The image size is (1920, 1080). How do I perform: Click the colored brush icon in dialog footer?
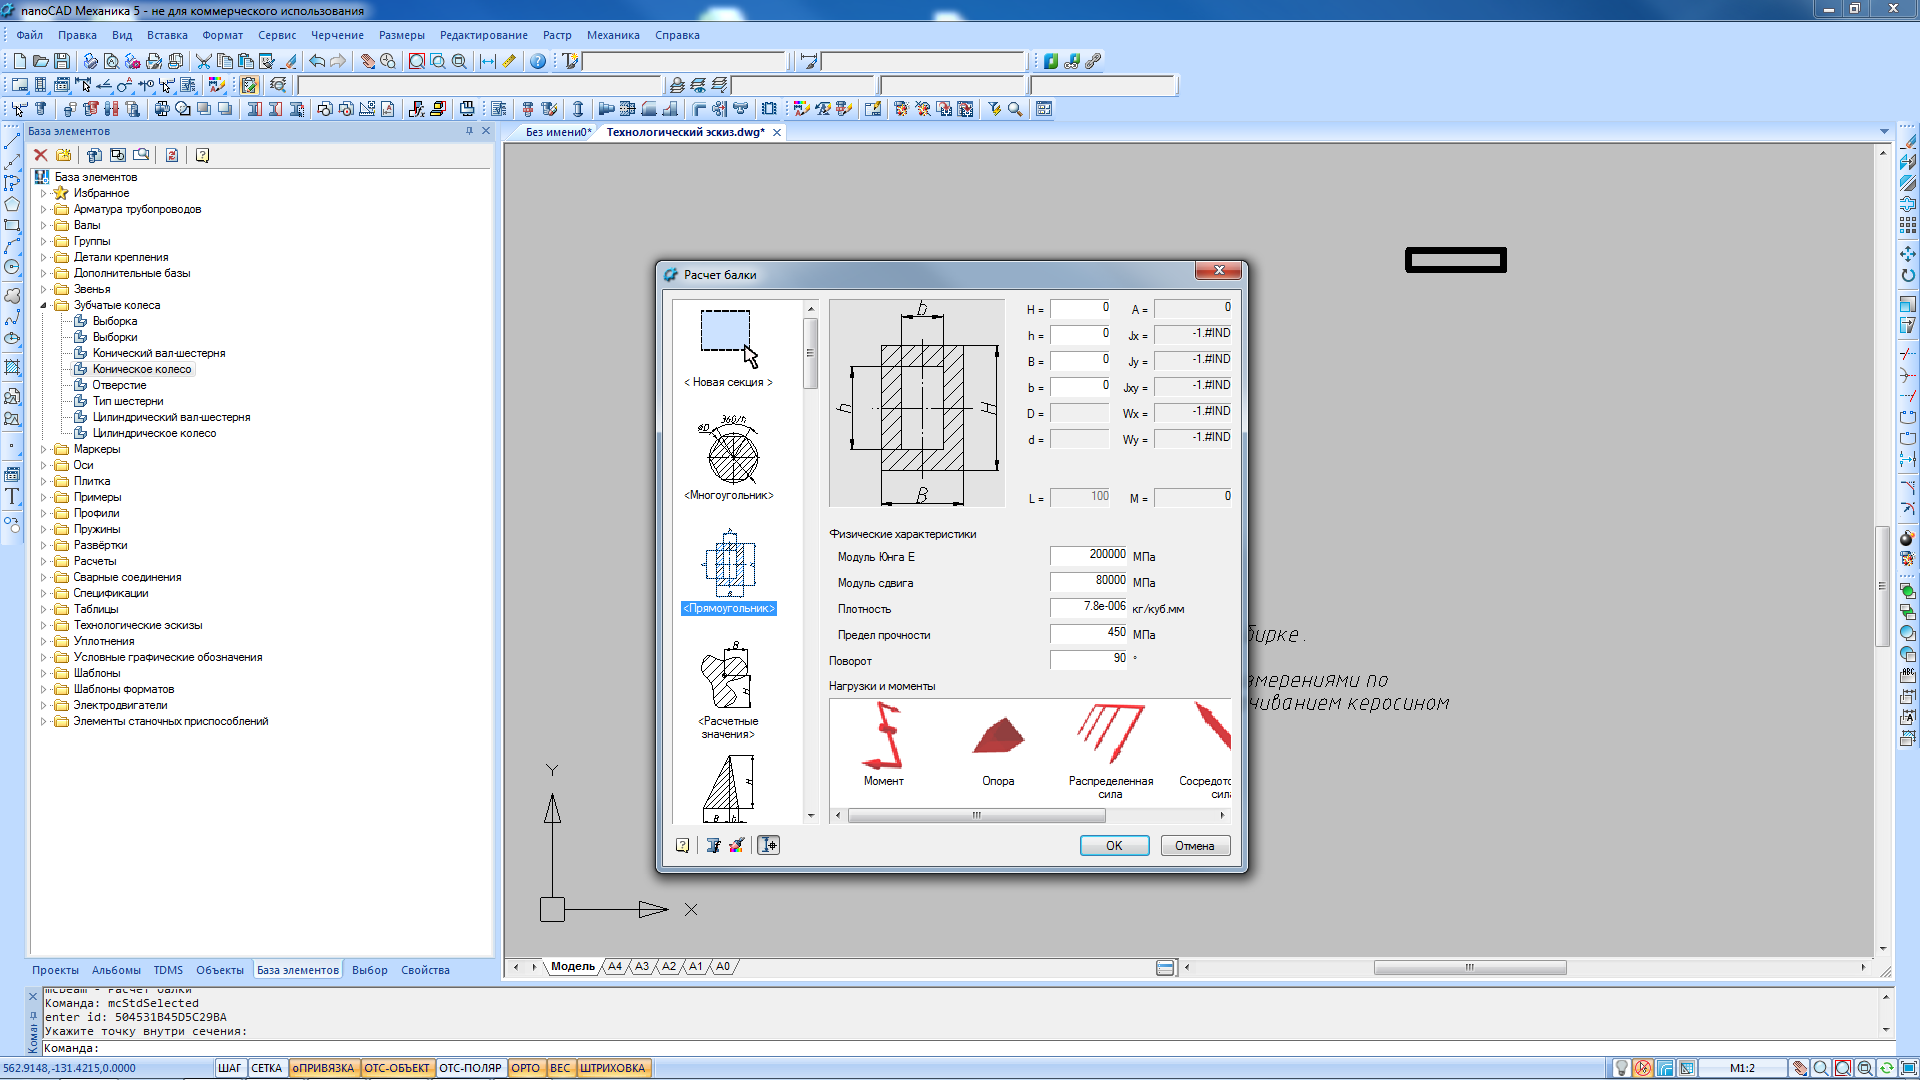[x=737, y=845]
